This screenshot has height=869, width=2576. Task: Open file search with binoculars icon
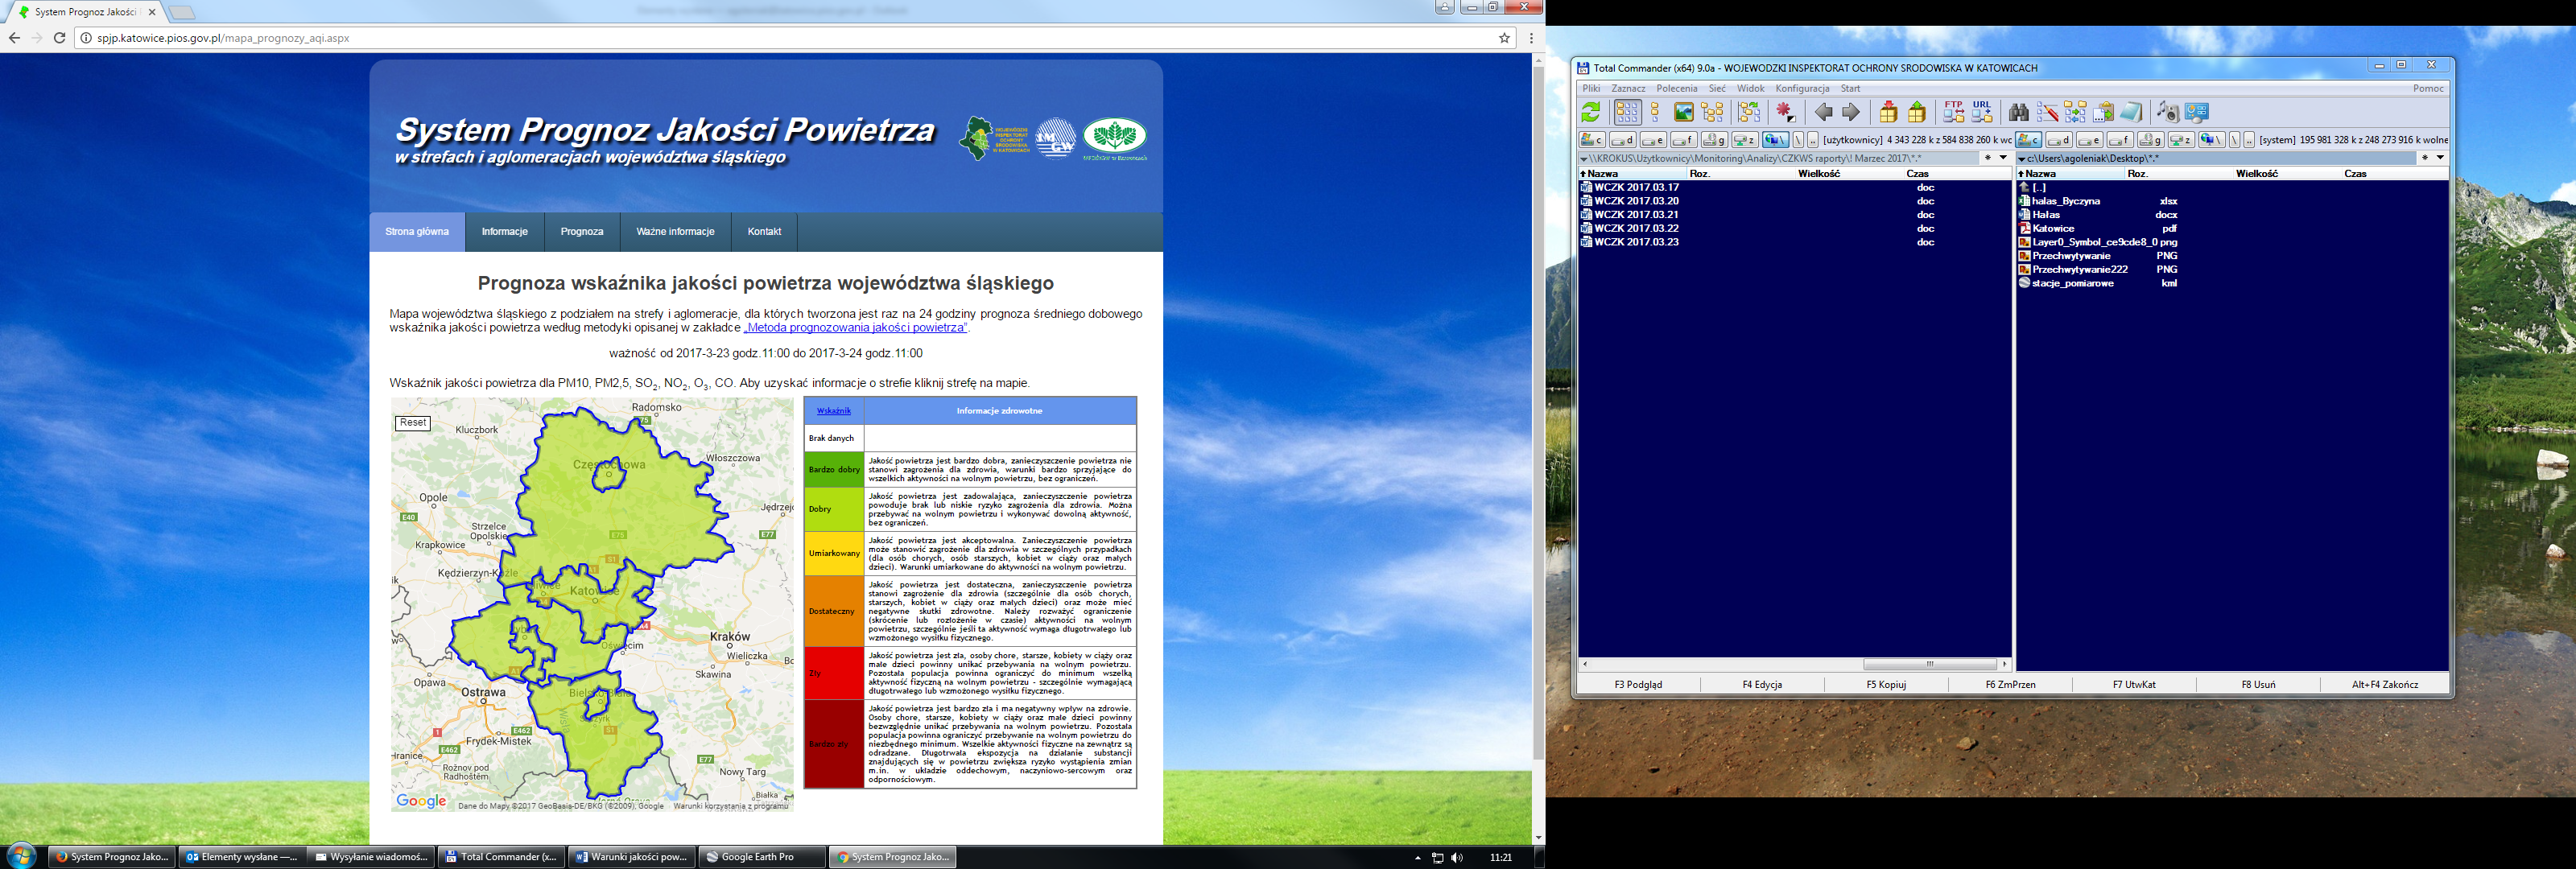click(x=2019, y=112)
